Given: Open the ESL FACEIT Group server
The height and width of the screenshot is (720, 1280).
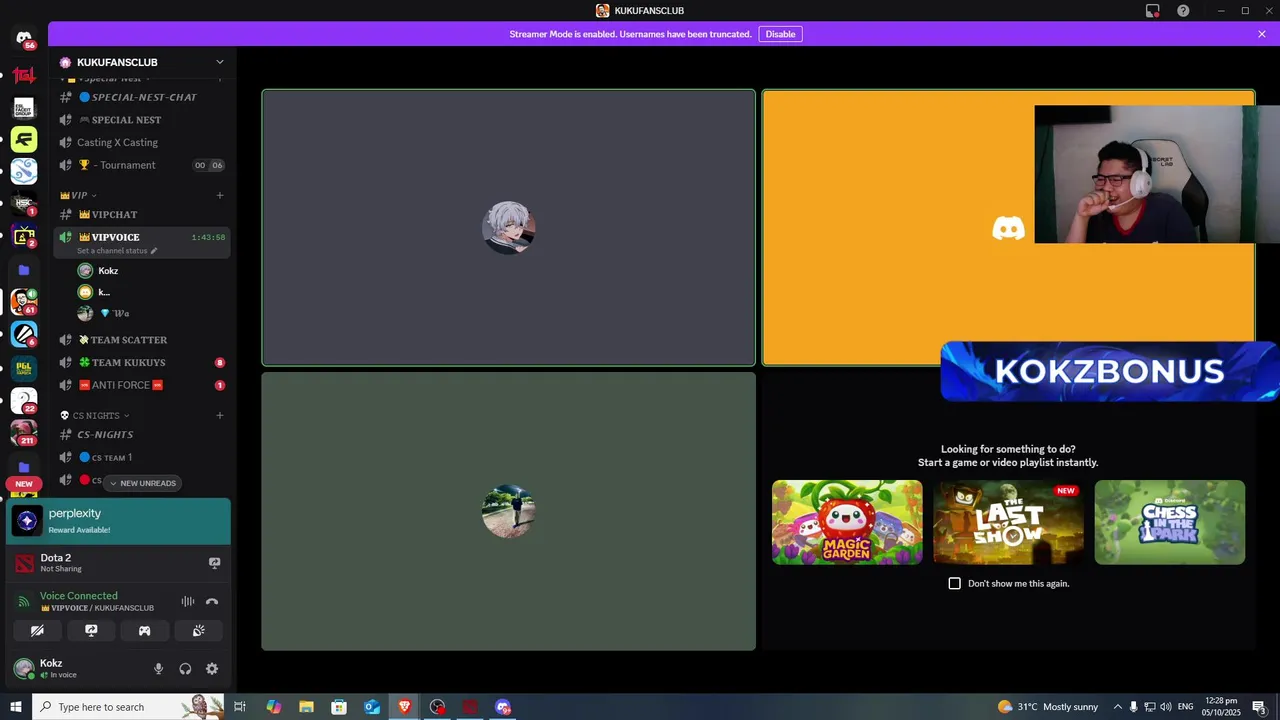Looking at the screenshot, I should point(24,107).
